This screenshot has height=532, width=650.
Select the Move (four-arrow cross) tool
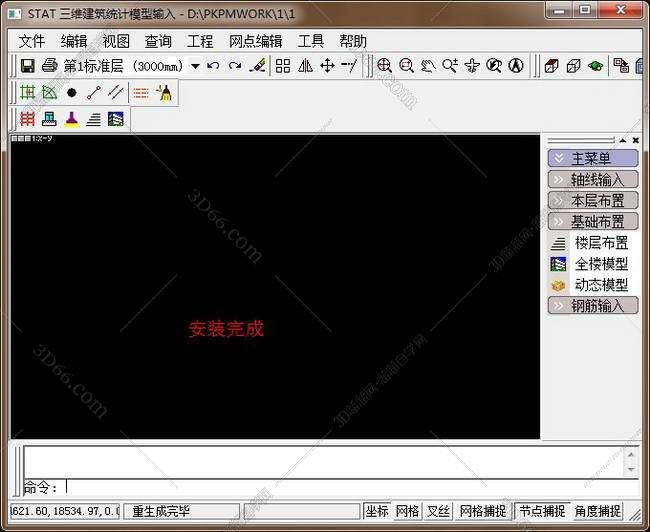point(327,66)
